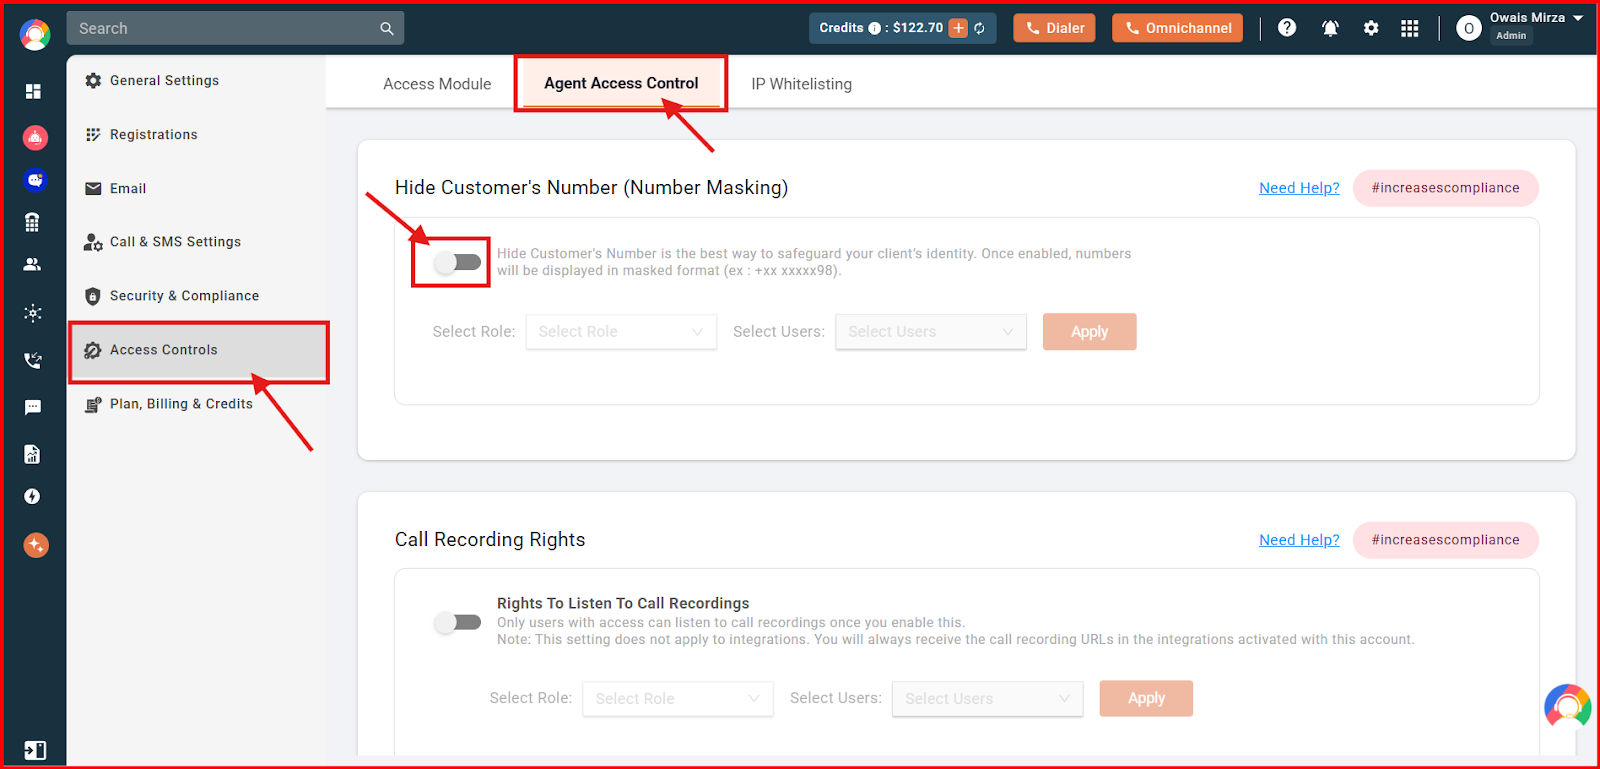The width and height of the screenshot is (1600, 769).
Task: Click the Credits balance $122.70 text
Action: (918, 28)
